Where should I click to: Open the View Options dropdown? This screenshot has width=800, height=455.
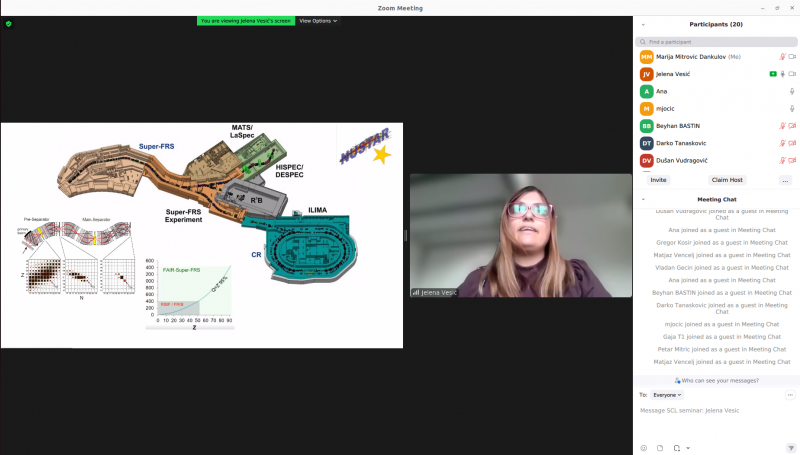[x=318, y=21]
